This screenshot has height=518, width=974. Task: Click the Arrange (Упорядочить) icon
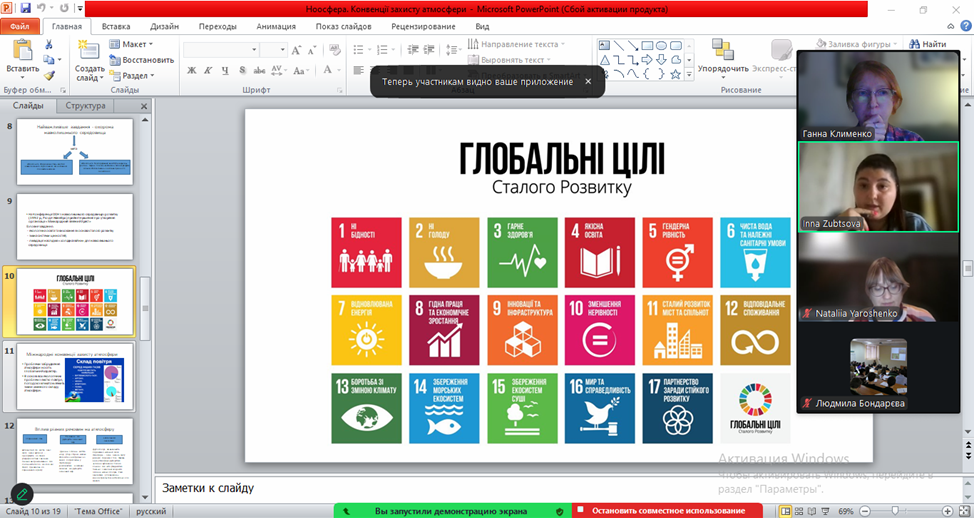tap(723, 50)
